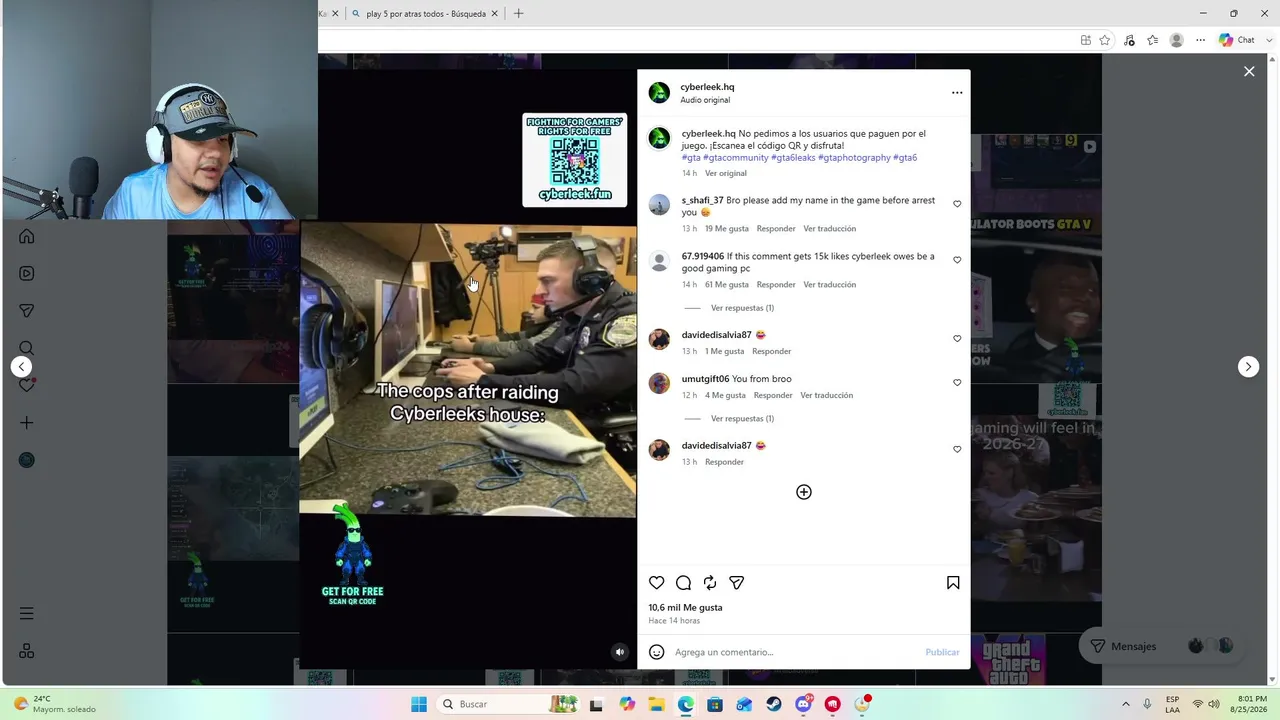Open Reels from the Instagram sidebar
The image size is (1280, 720).
27,273
